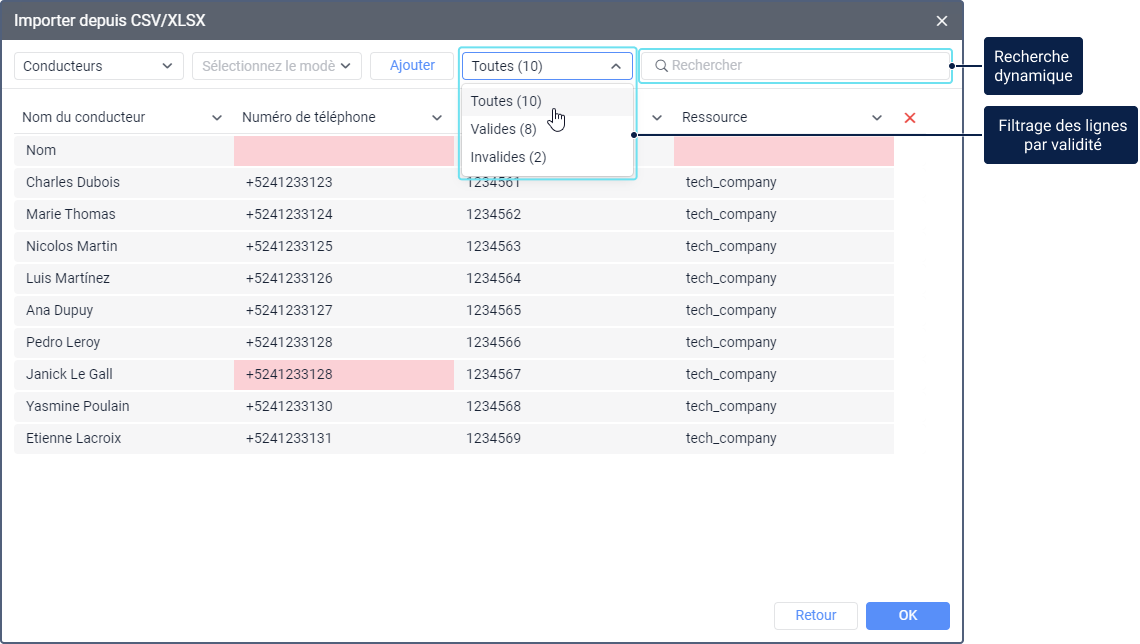1140x644 pixels.
Task: Click the name 'Charles Dubois'
Action: coord(73,182)
